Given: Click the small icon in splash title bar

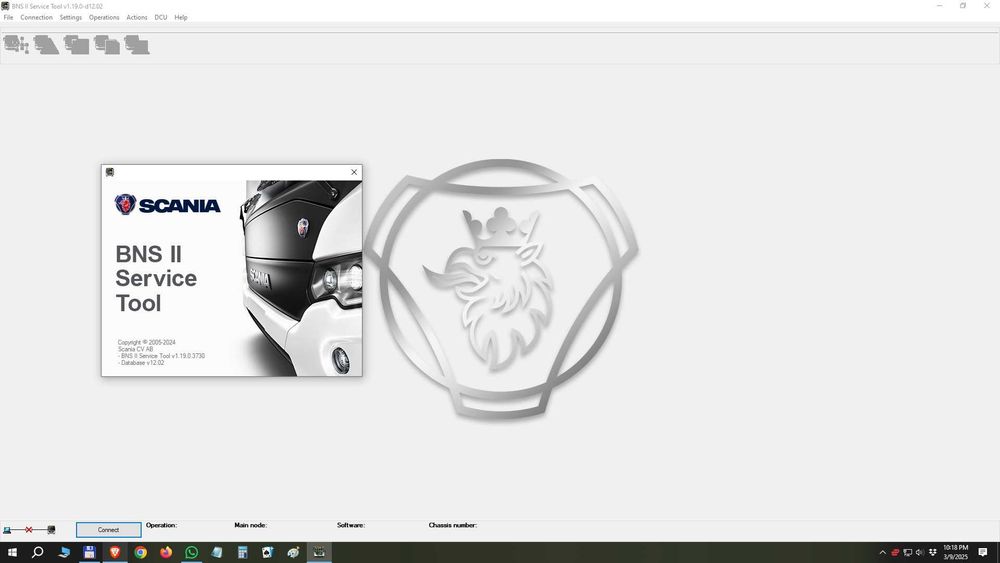Looking at the screenshot, I should pyautogui.click(x=110, y=172).
